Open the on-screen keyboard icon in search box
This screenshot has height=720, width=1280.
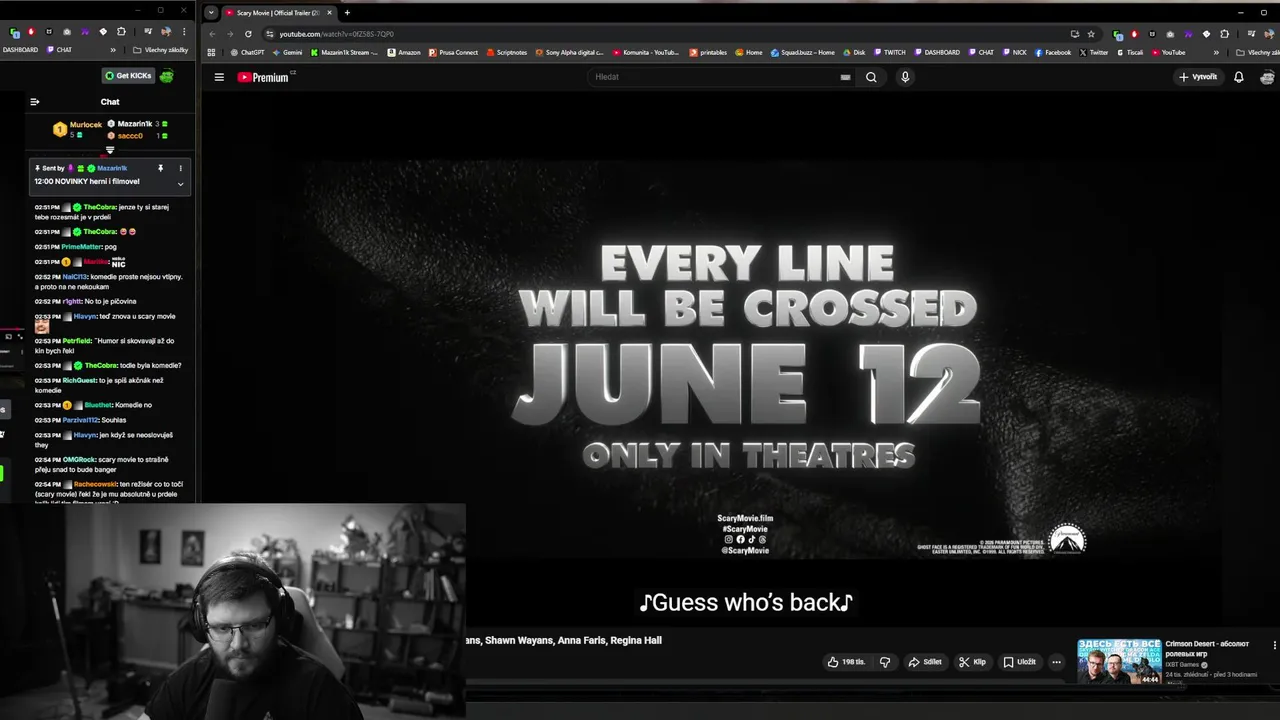[x=845, y=77]
